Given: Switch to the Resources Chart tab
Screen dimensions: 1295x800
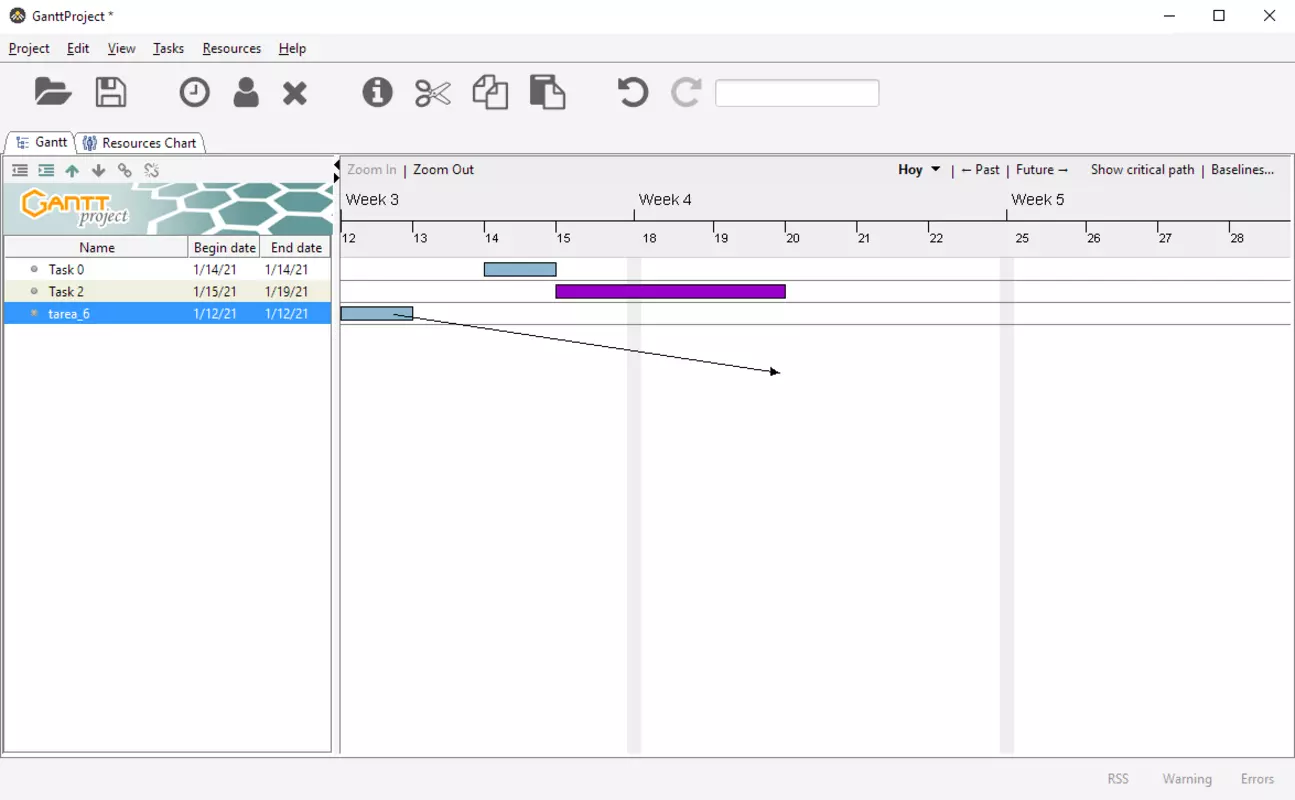Looking at the screenshot, I should click(x=140, y=143).
